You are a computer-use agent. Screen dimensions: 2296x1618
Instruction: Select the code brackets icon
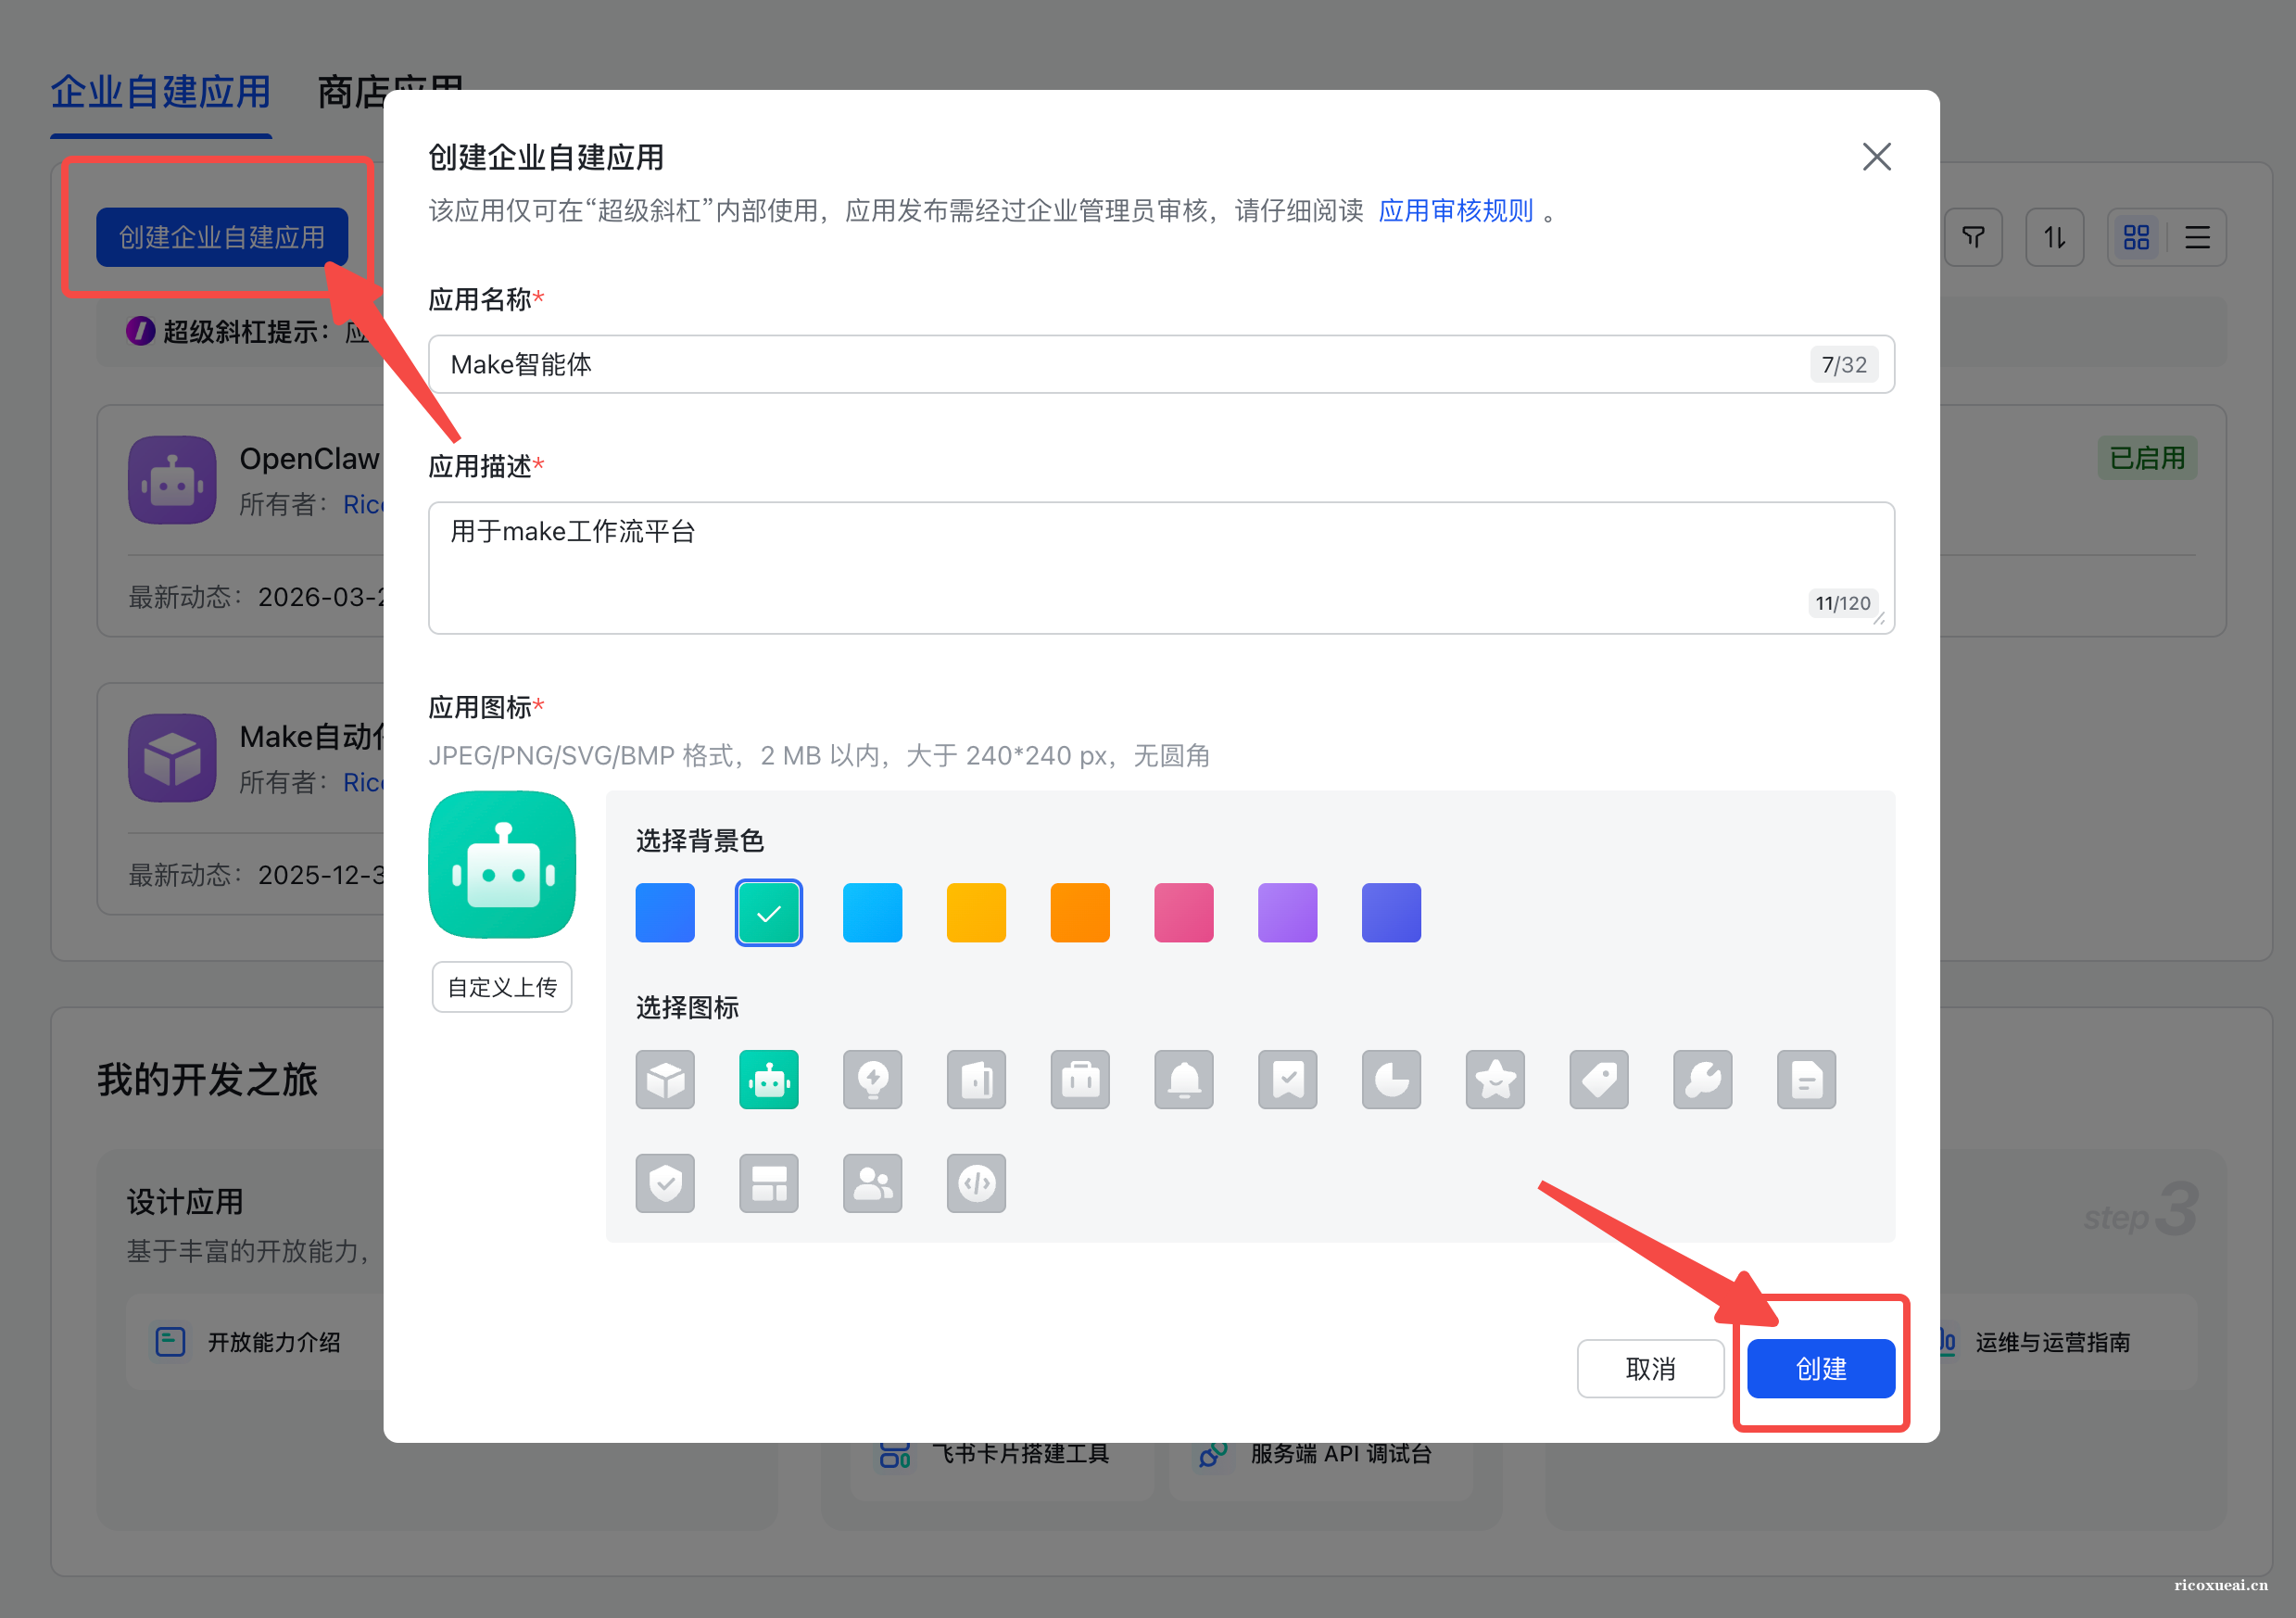point(976,1183)
